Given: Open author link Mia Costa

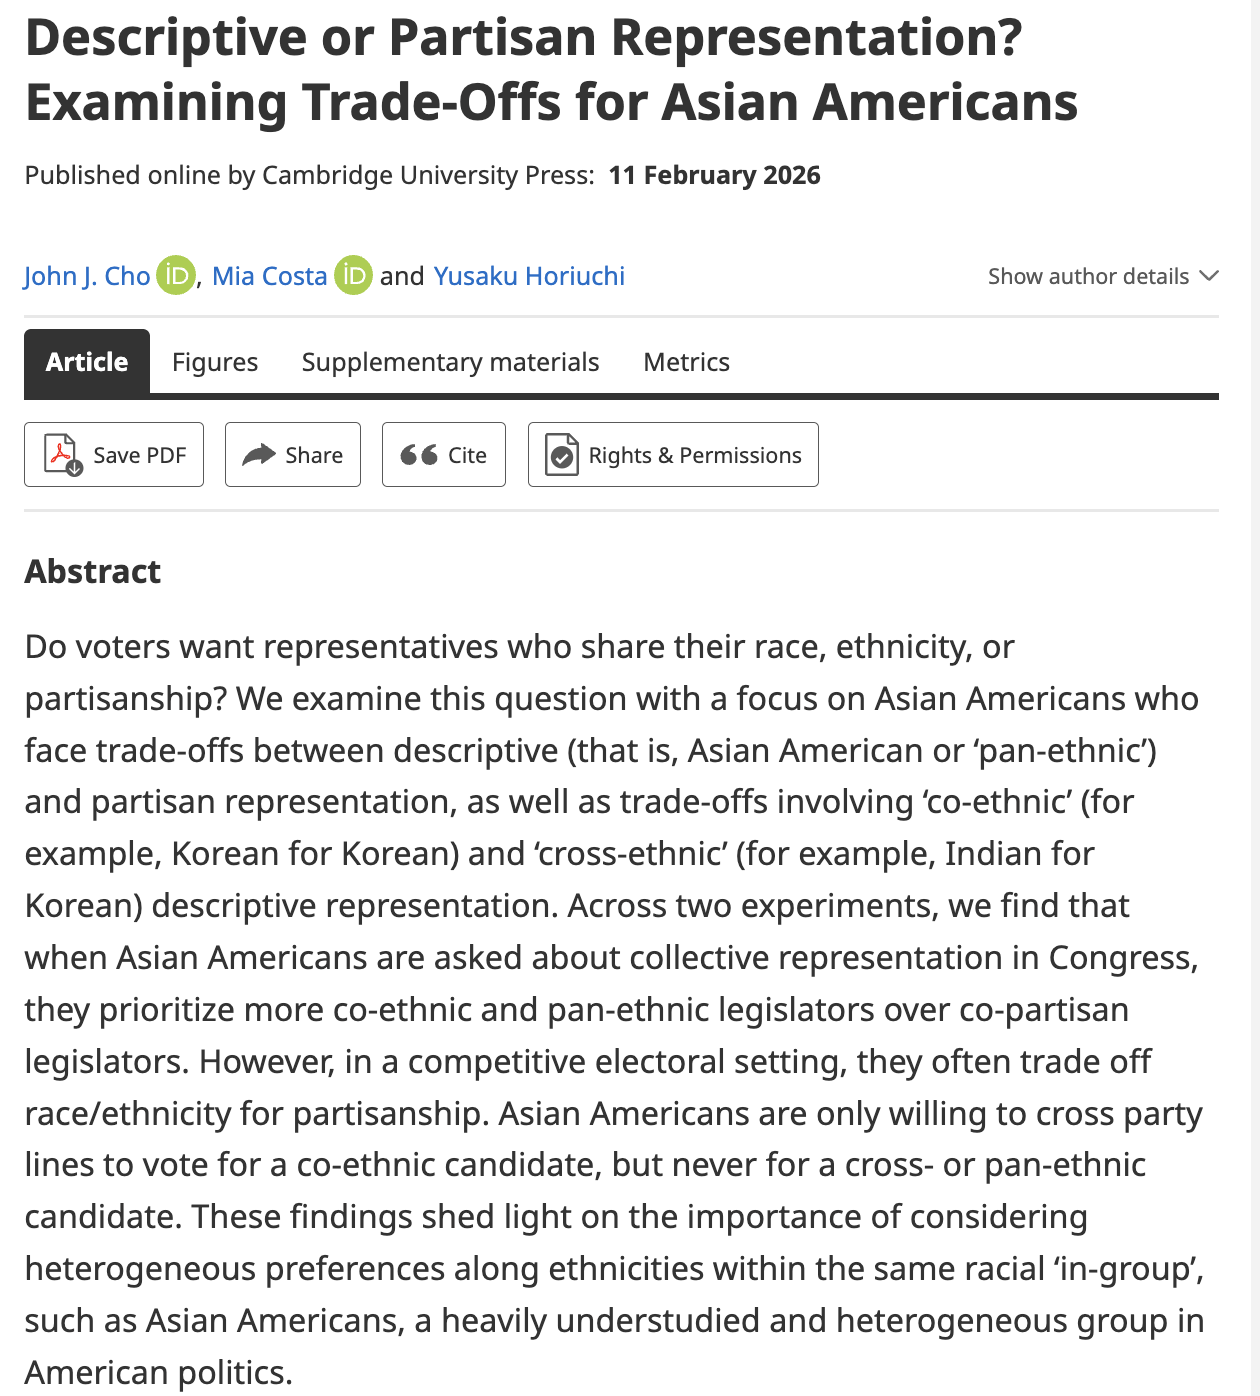Looking at the screenshot, I should point(270,276).
